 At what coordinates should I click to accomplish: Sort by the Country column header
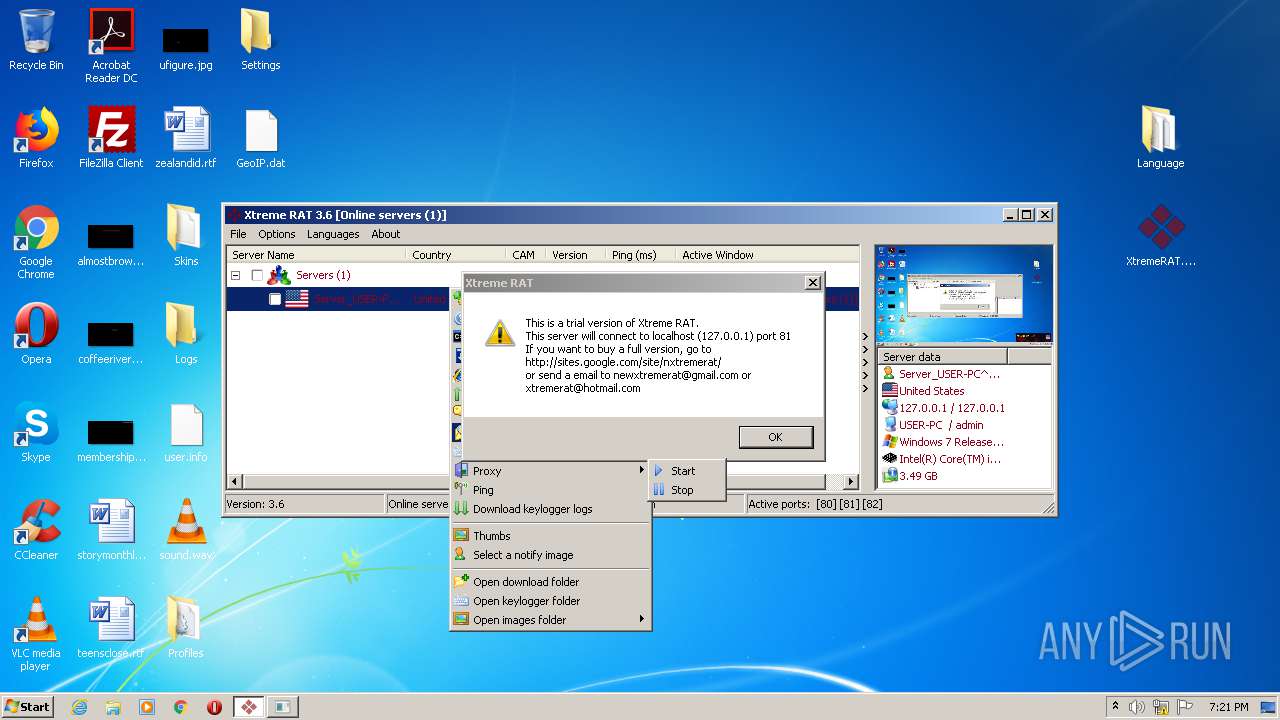(x=455, y=255)
